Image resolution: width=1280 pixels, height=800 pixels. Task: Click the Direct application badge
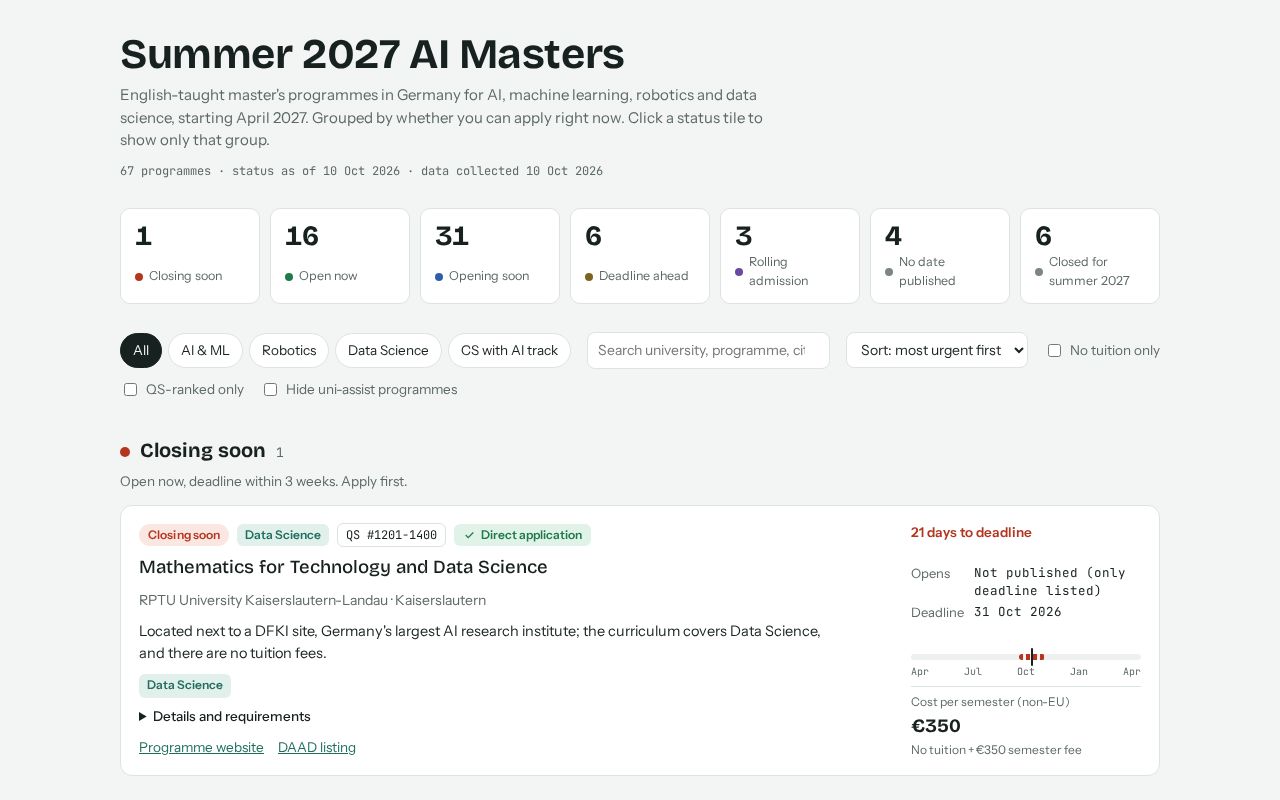[x=522, y=535]
